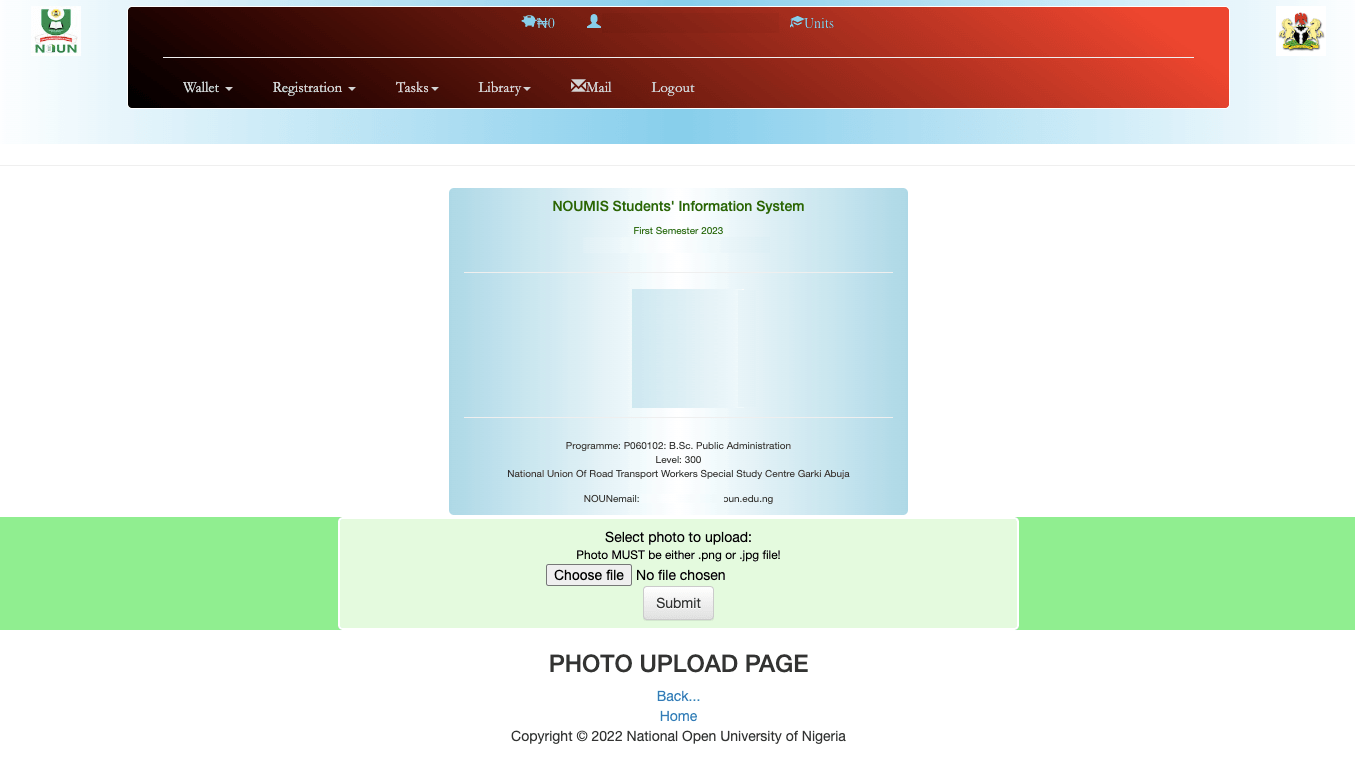Open the Wallet dropdown menu

[208, 88]
